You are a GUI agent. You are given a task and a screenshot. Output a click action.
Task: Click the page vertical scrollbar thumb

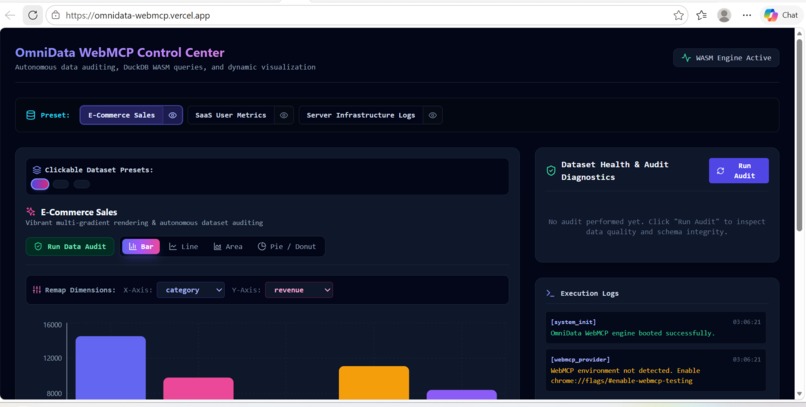click(800, 134)
